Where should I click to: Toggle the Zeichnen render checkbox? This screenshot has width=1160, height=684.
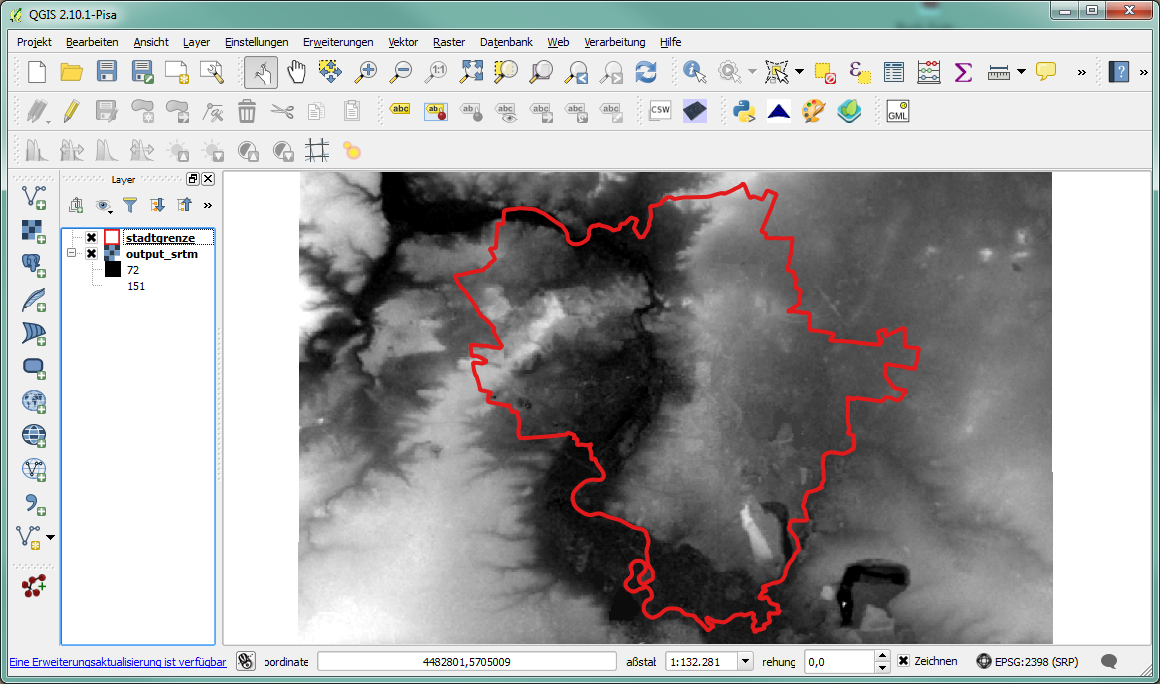[903, 661]
